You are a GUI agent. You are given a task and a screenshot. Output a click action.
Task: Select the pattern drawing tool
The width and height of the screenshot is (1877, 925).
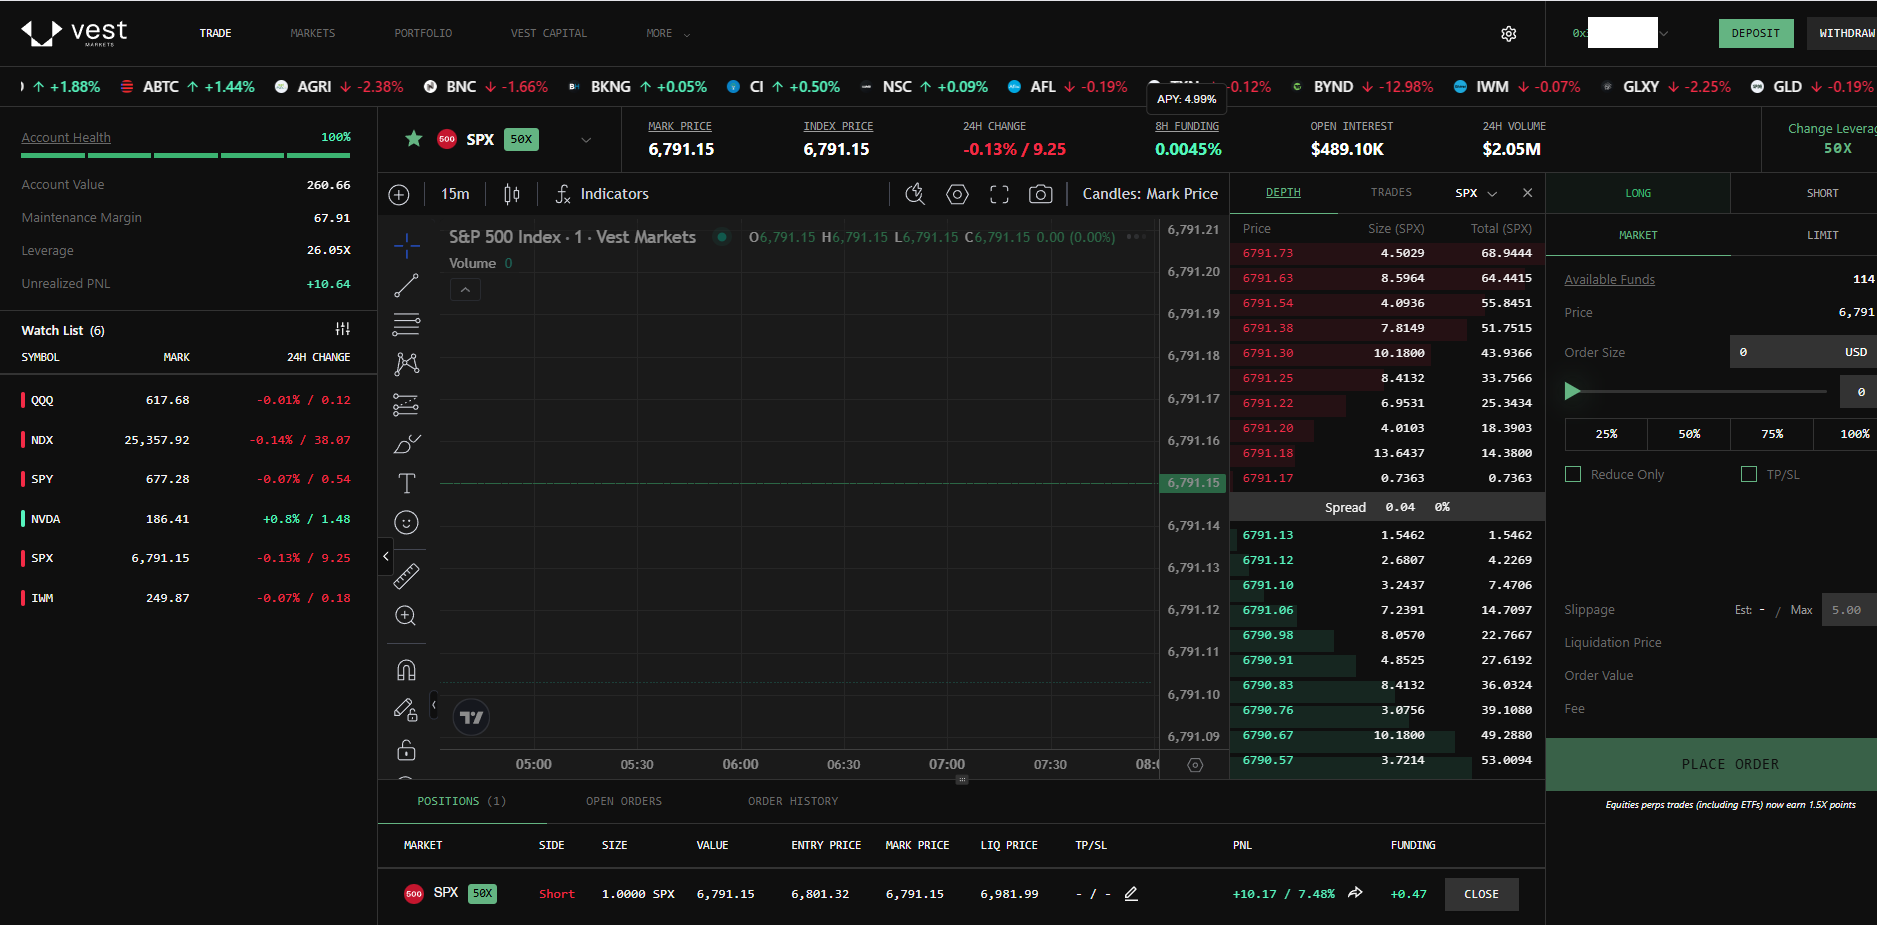406,364
